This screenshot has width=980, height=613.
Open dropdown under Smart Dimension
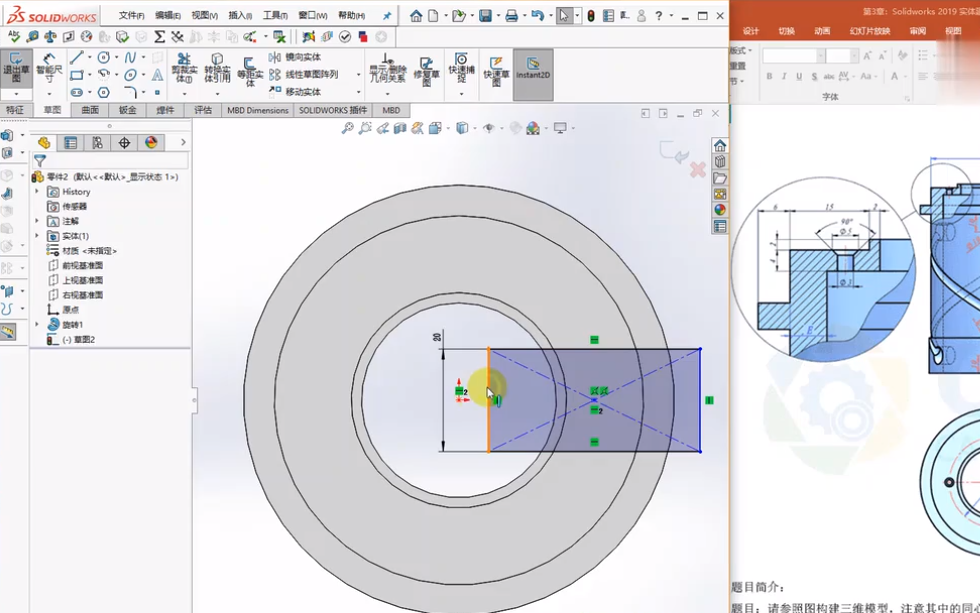pyautogui.click(x=49, y=94)
